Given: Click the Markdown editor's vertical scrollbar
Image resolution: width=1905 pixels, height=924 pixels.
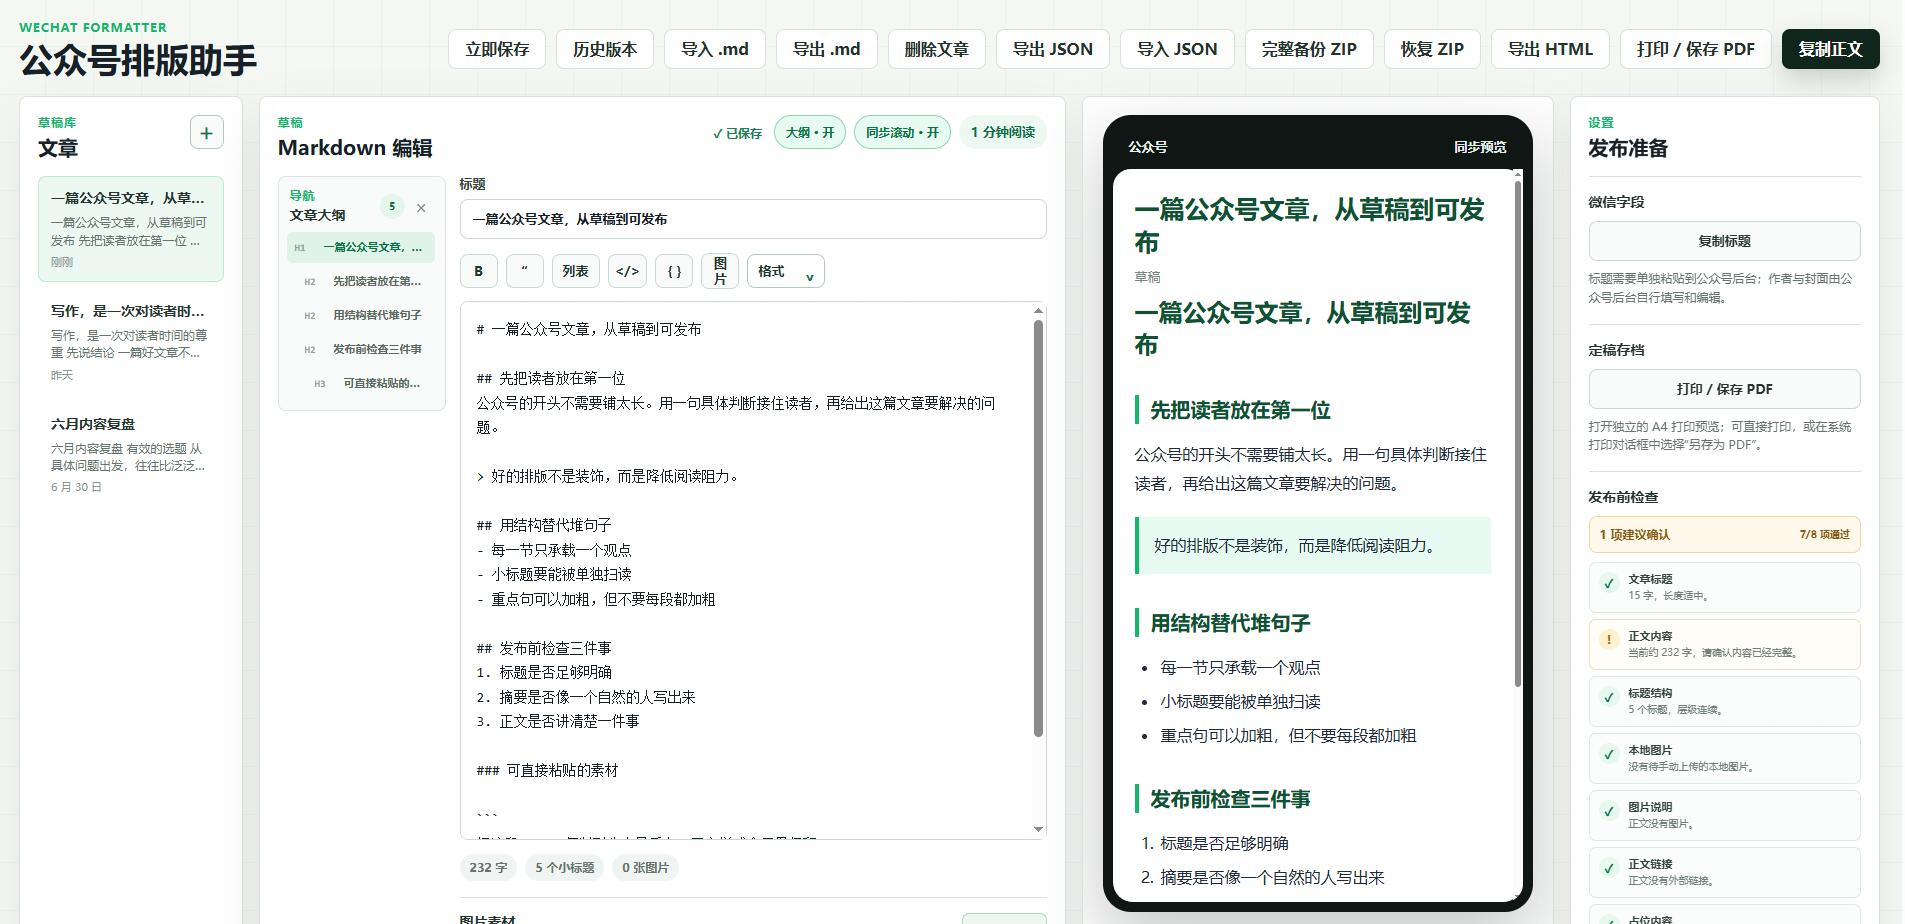Looking at the screenshot, I should tap(1038, 528).
